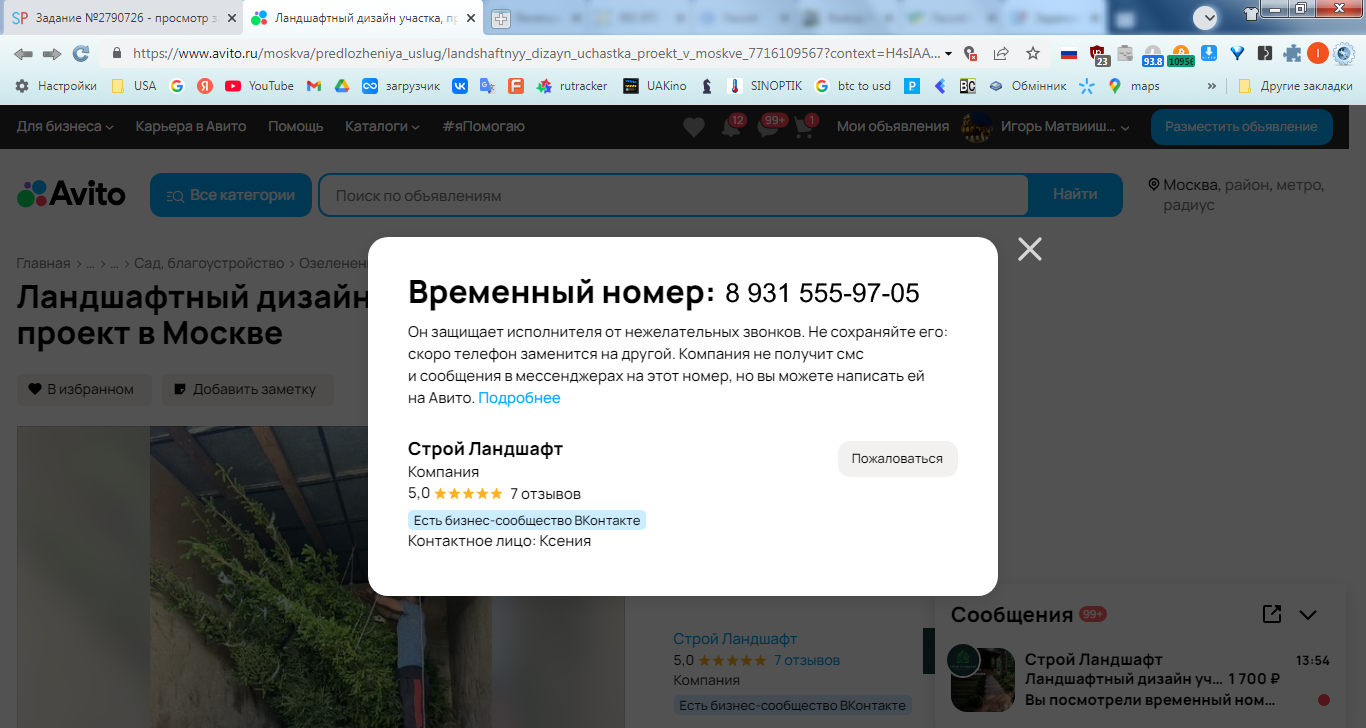Focus the Поиск по объявлениям search field
This screenshot has width=1366, height=728.
[672, 195]
